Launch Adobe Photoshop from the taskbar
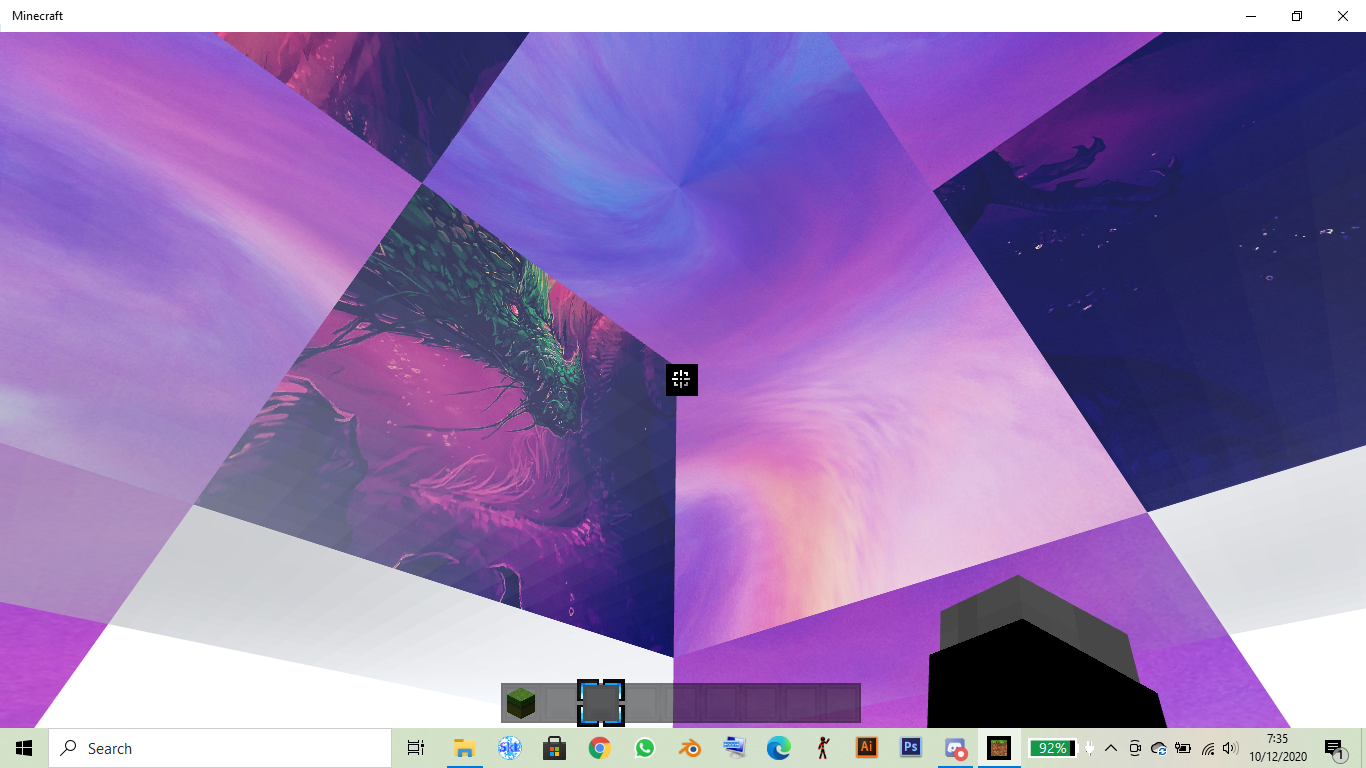 coord(911,748)
